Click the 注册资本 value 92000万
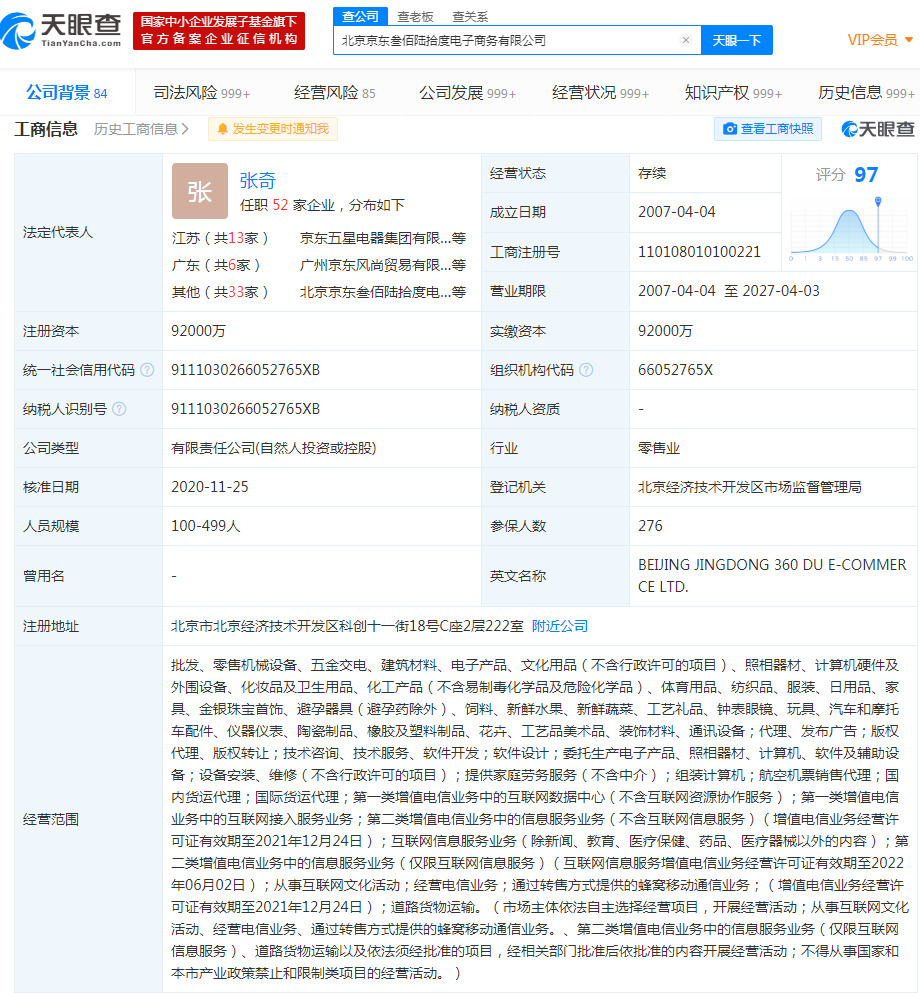 (198, 331)
